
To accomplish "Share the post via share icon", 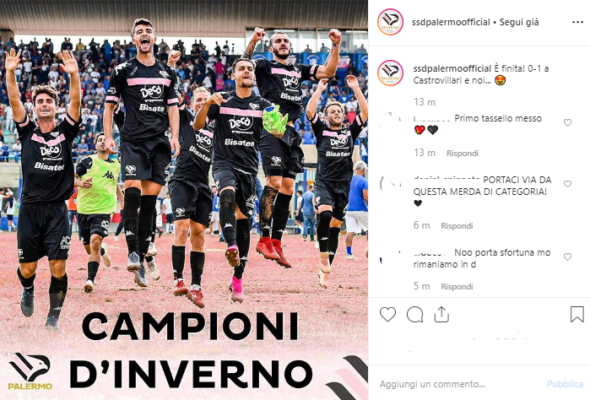I will 441,315.
